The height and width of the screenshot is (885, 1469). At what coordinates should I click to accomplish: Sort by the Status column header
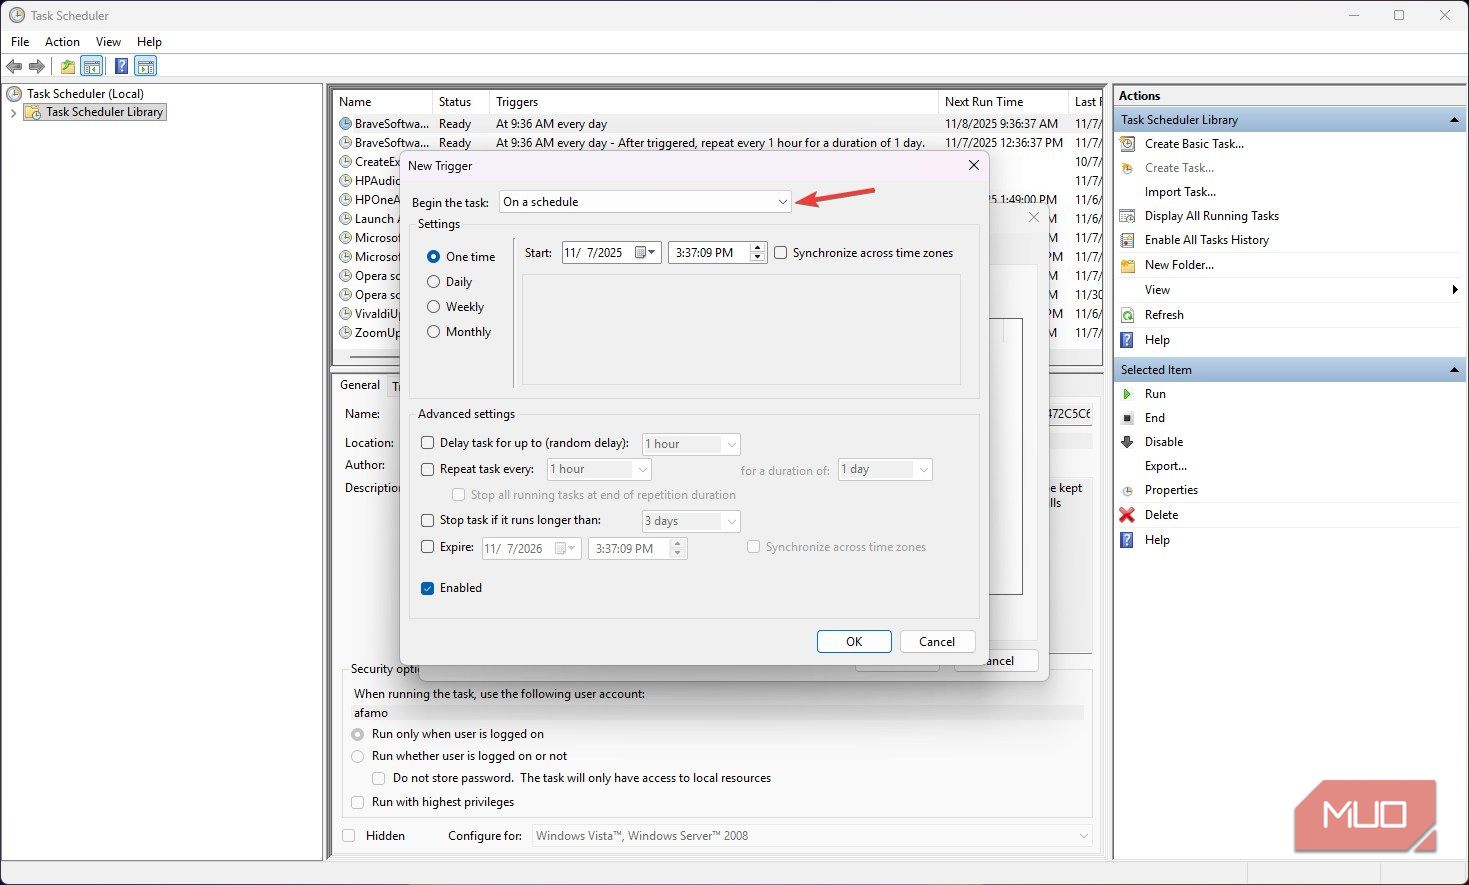pyautogui.click(x=461, y=102)
